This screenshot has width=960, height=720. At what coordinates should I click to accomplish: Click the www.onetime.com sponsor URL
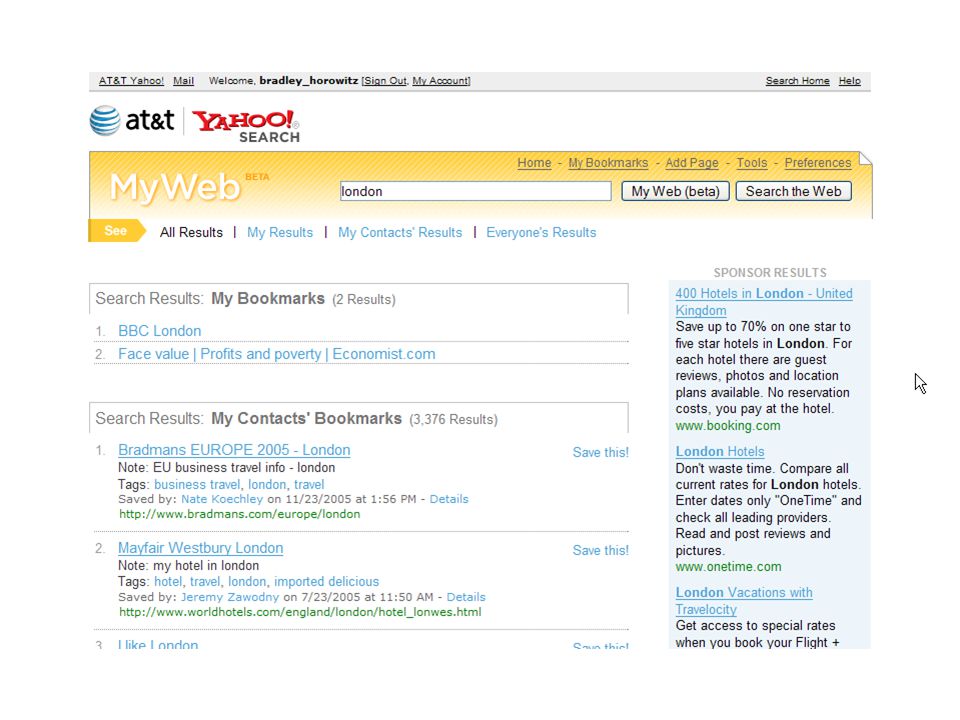tap(728, 567)
